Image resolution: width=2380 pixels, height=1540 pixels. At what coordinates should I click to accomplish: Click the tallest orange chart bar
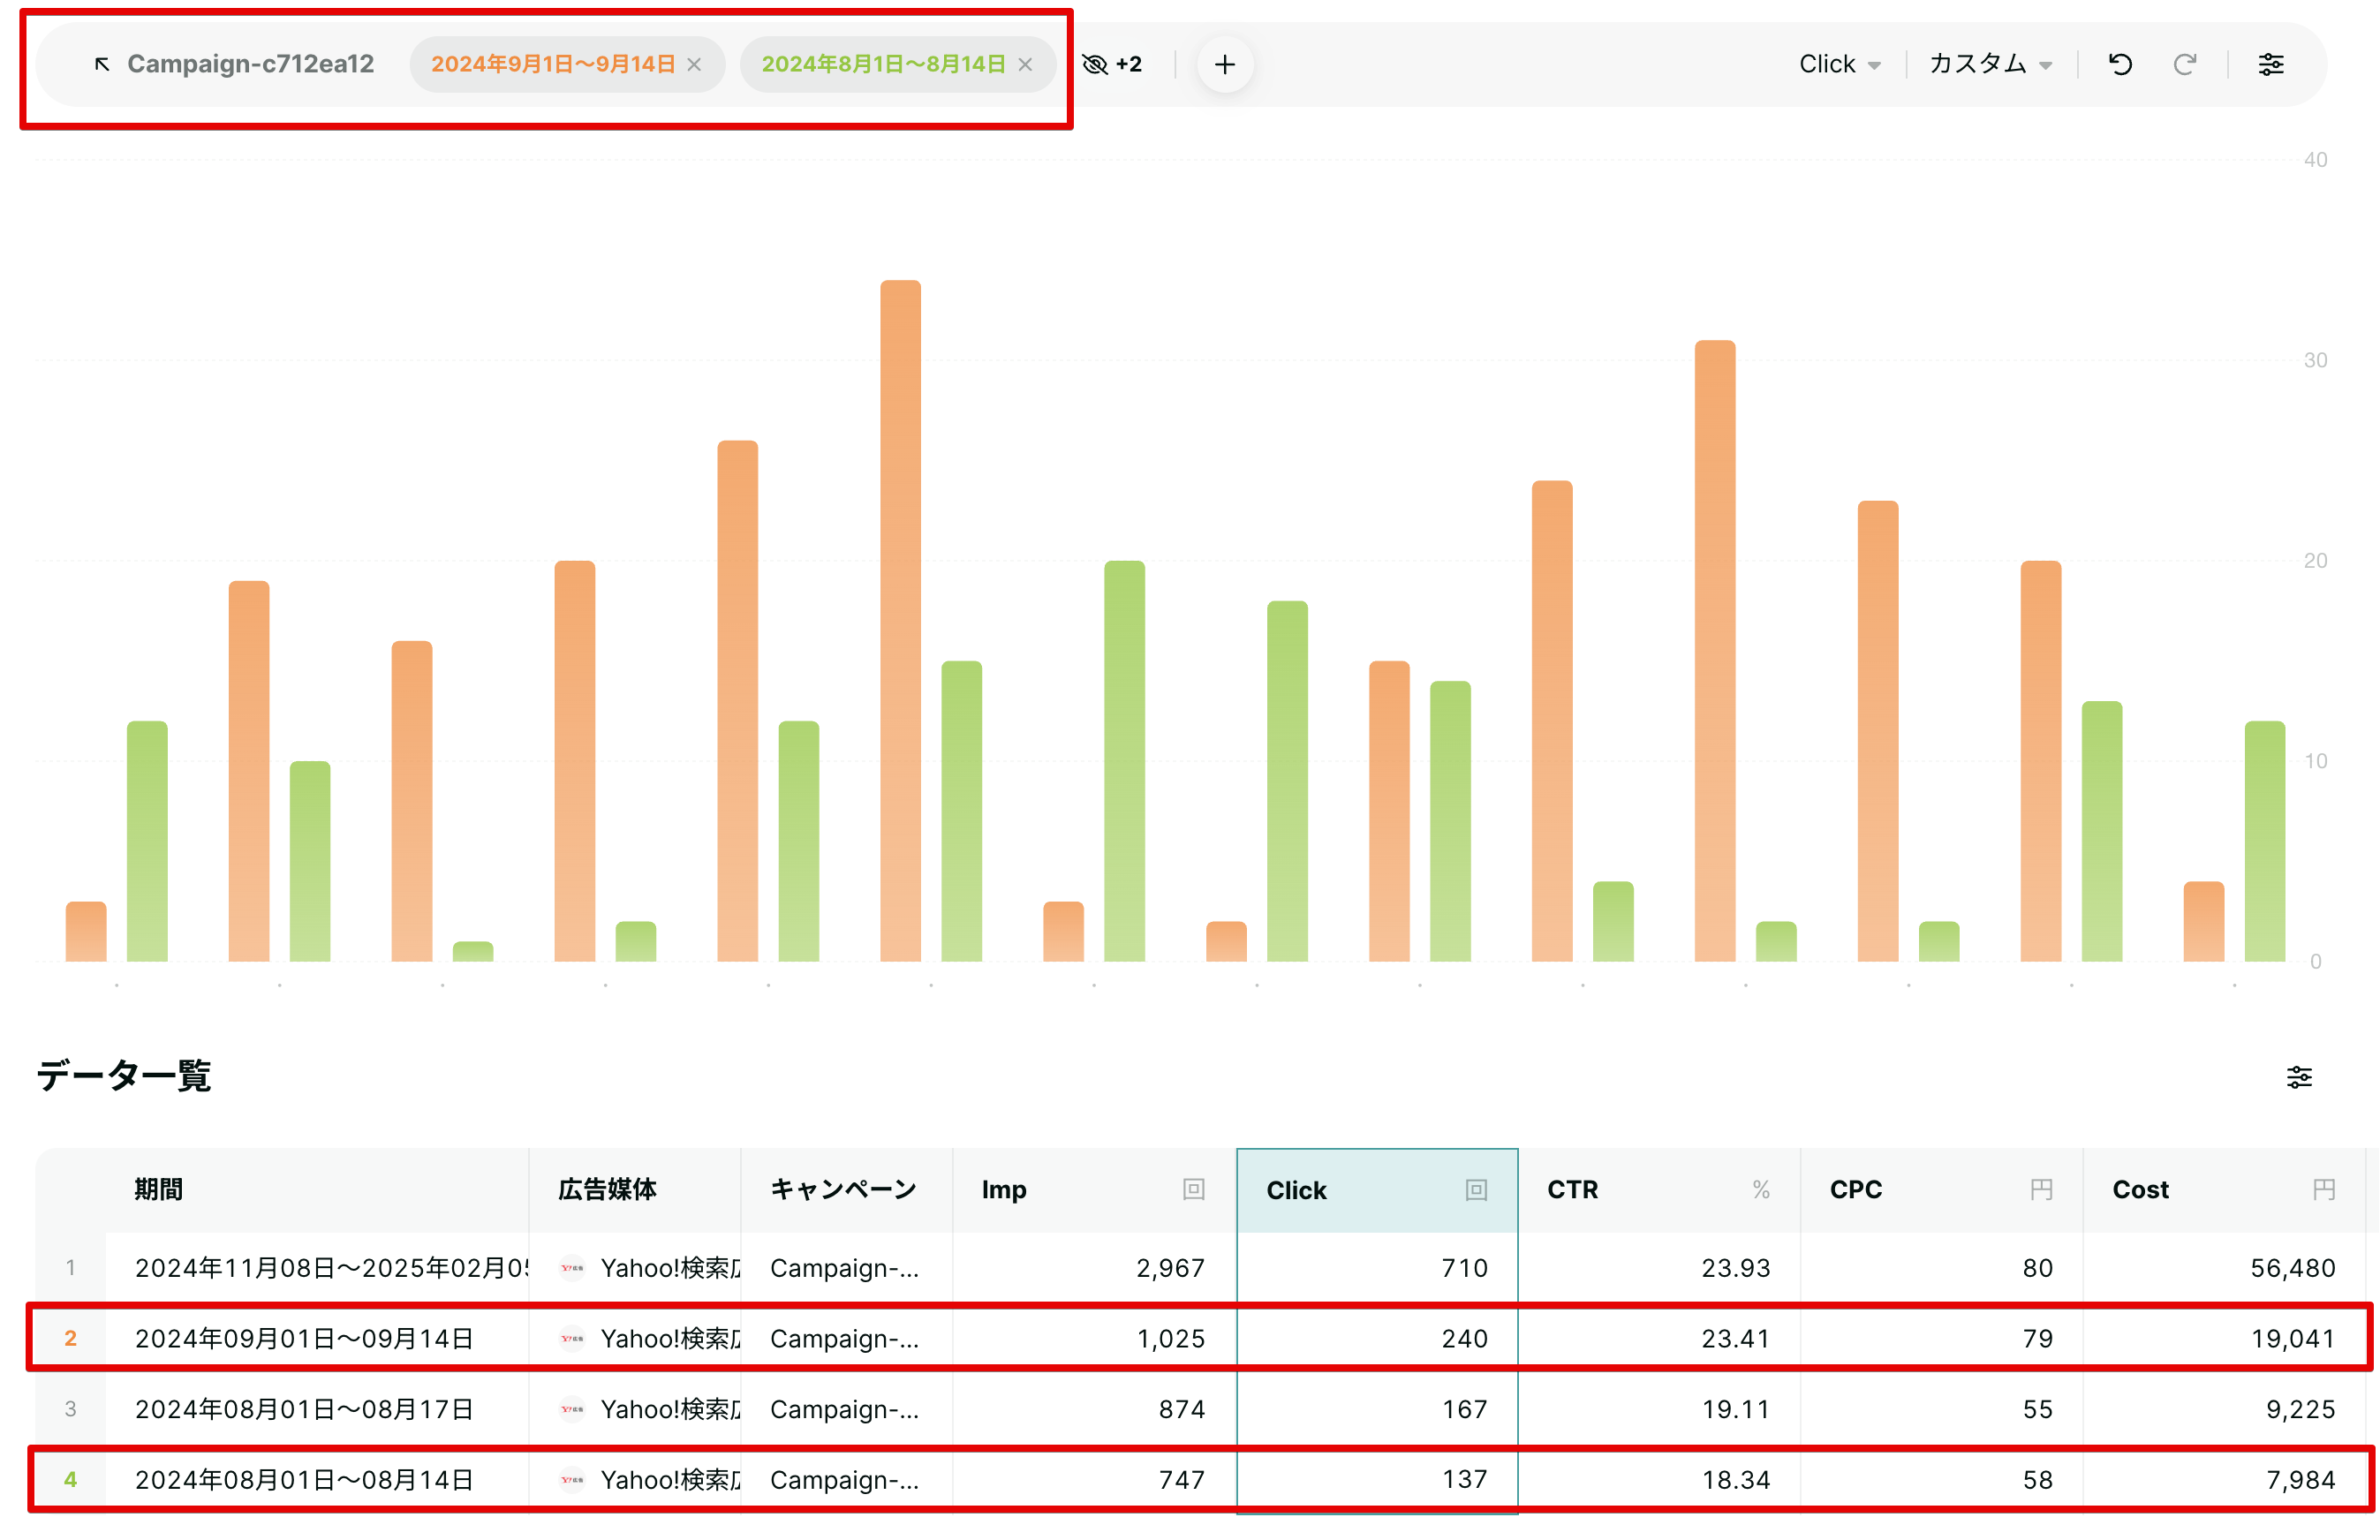(x=900, y=620)
